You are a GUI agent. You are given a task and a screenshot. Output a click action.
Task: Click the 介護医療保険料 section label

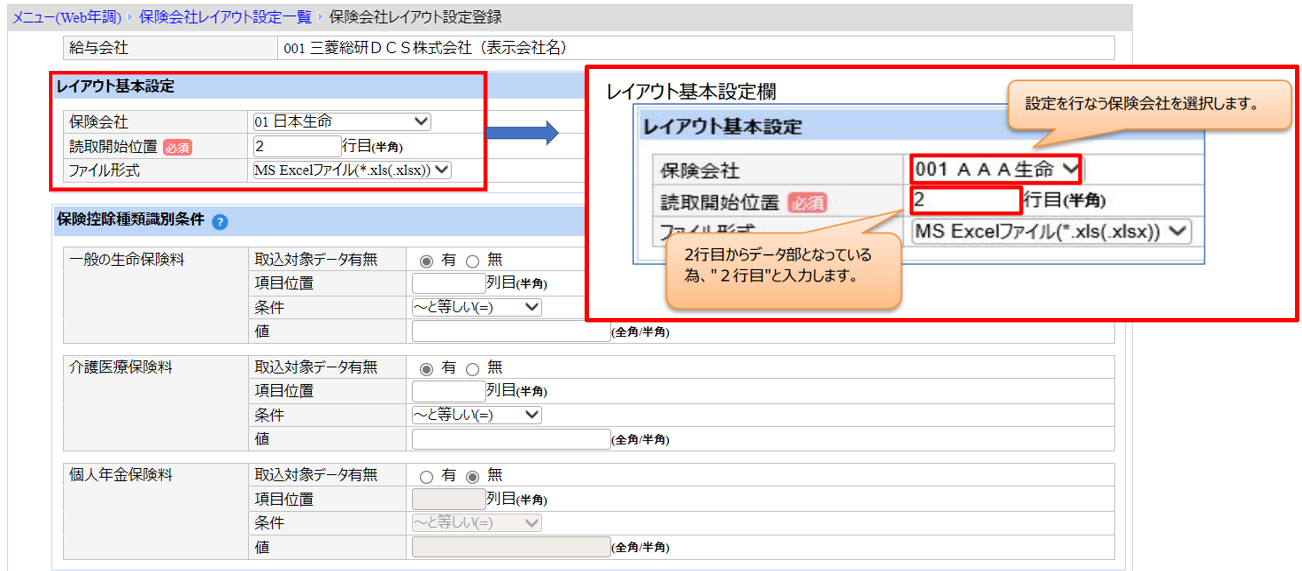pyautogui.click(x=120, y=367)
